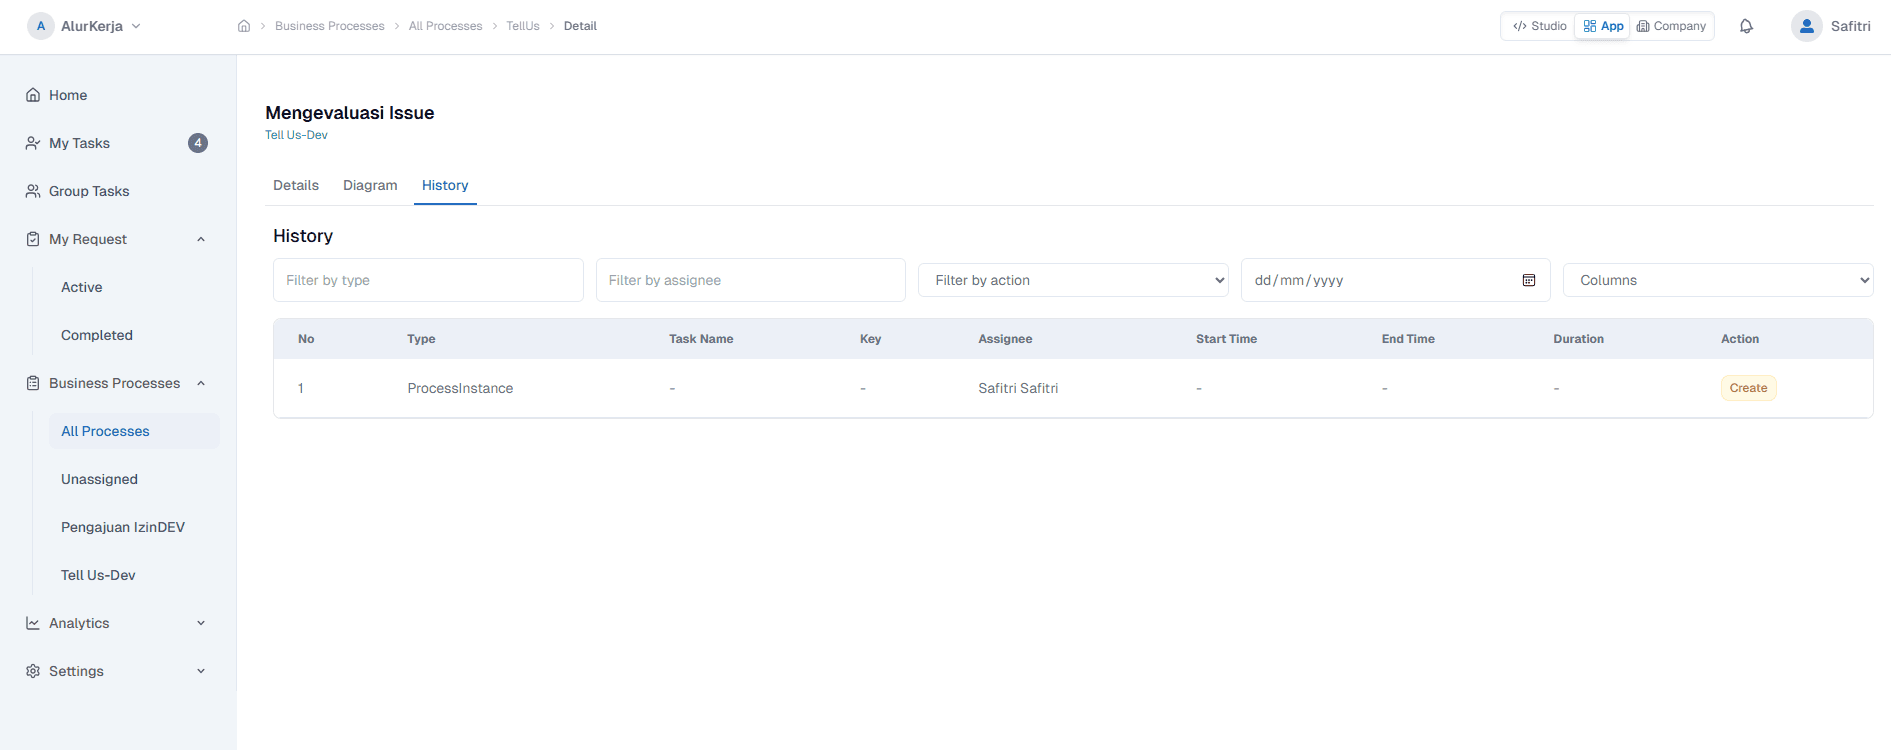Open notifications bell icon
1891x750 pixels.
(1746, 26)
